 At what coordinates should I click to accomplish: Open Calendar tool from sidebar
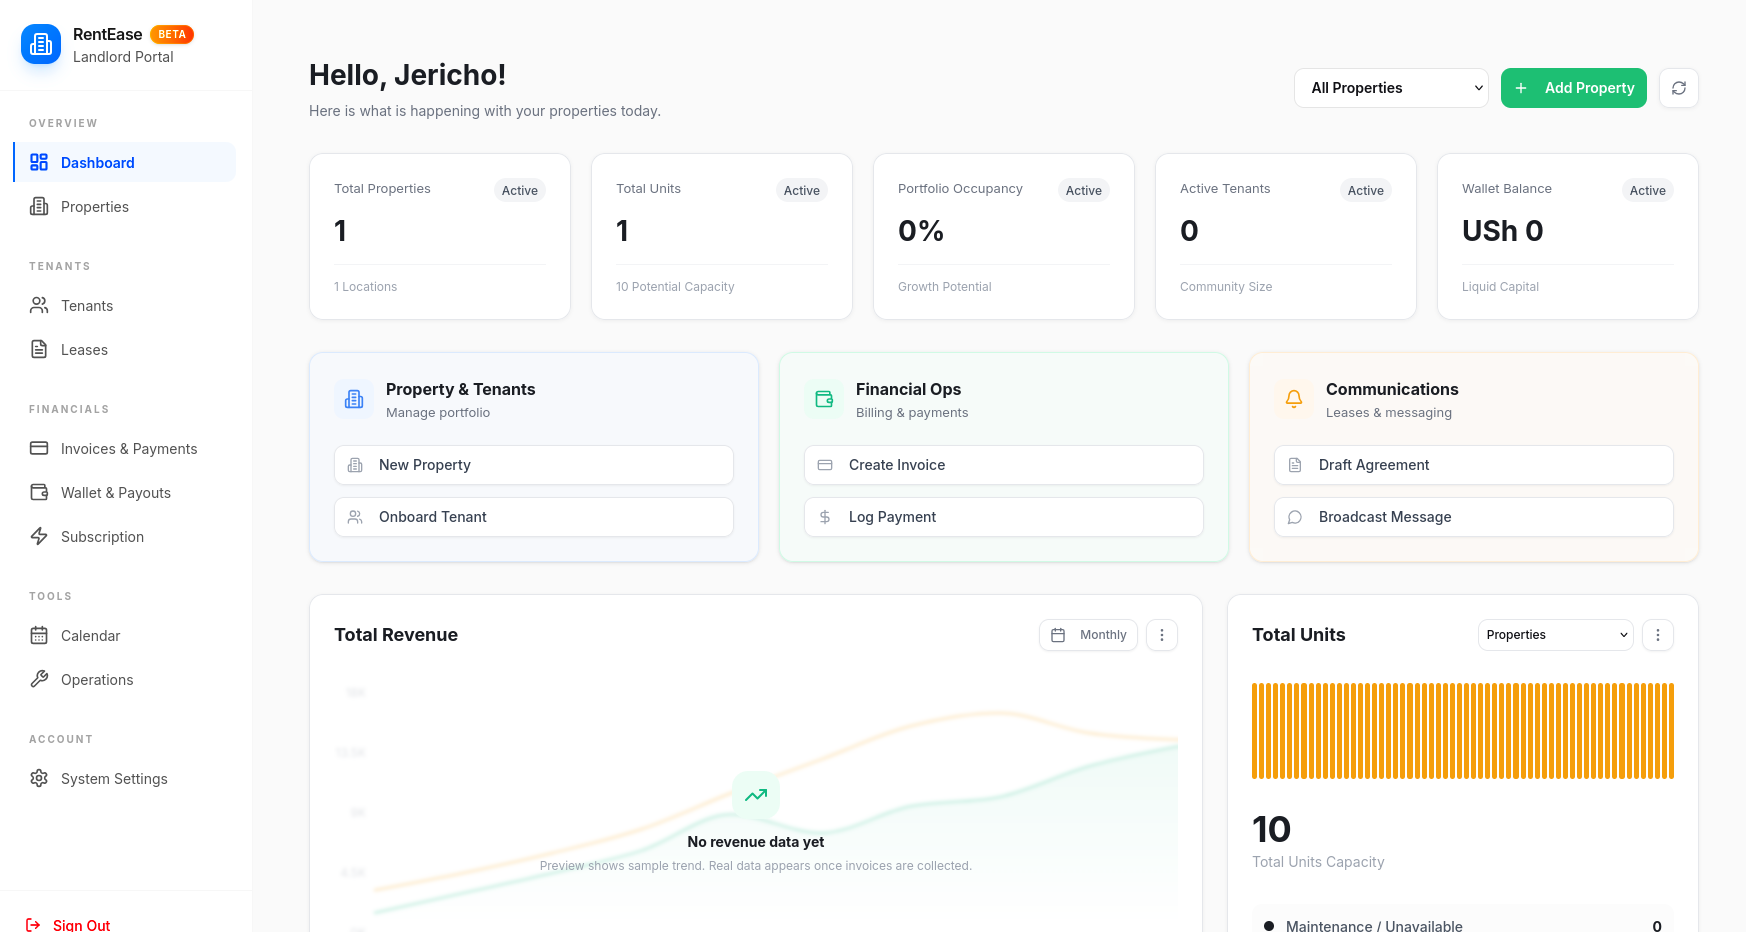125,635
